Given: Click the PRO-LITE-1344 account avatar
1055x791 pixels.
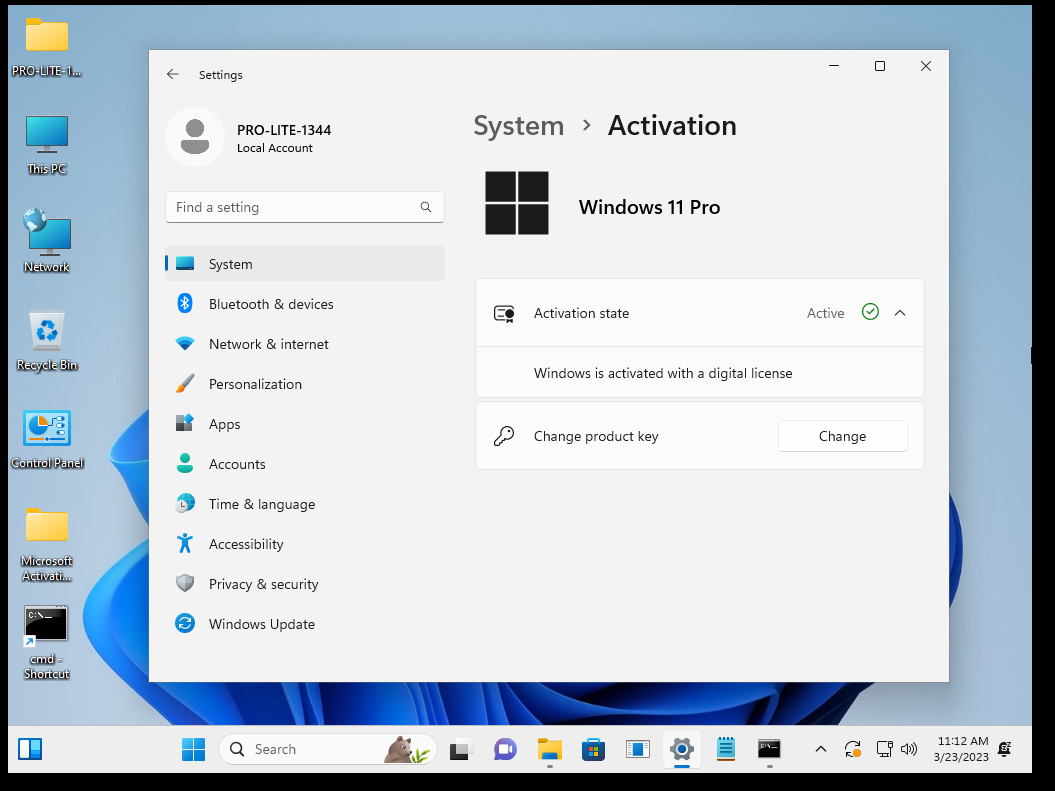Looking at the screenshot, I should coord(195,137).
